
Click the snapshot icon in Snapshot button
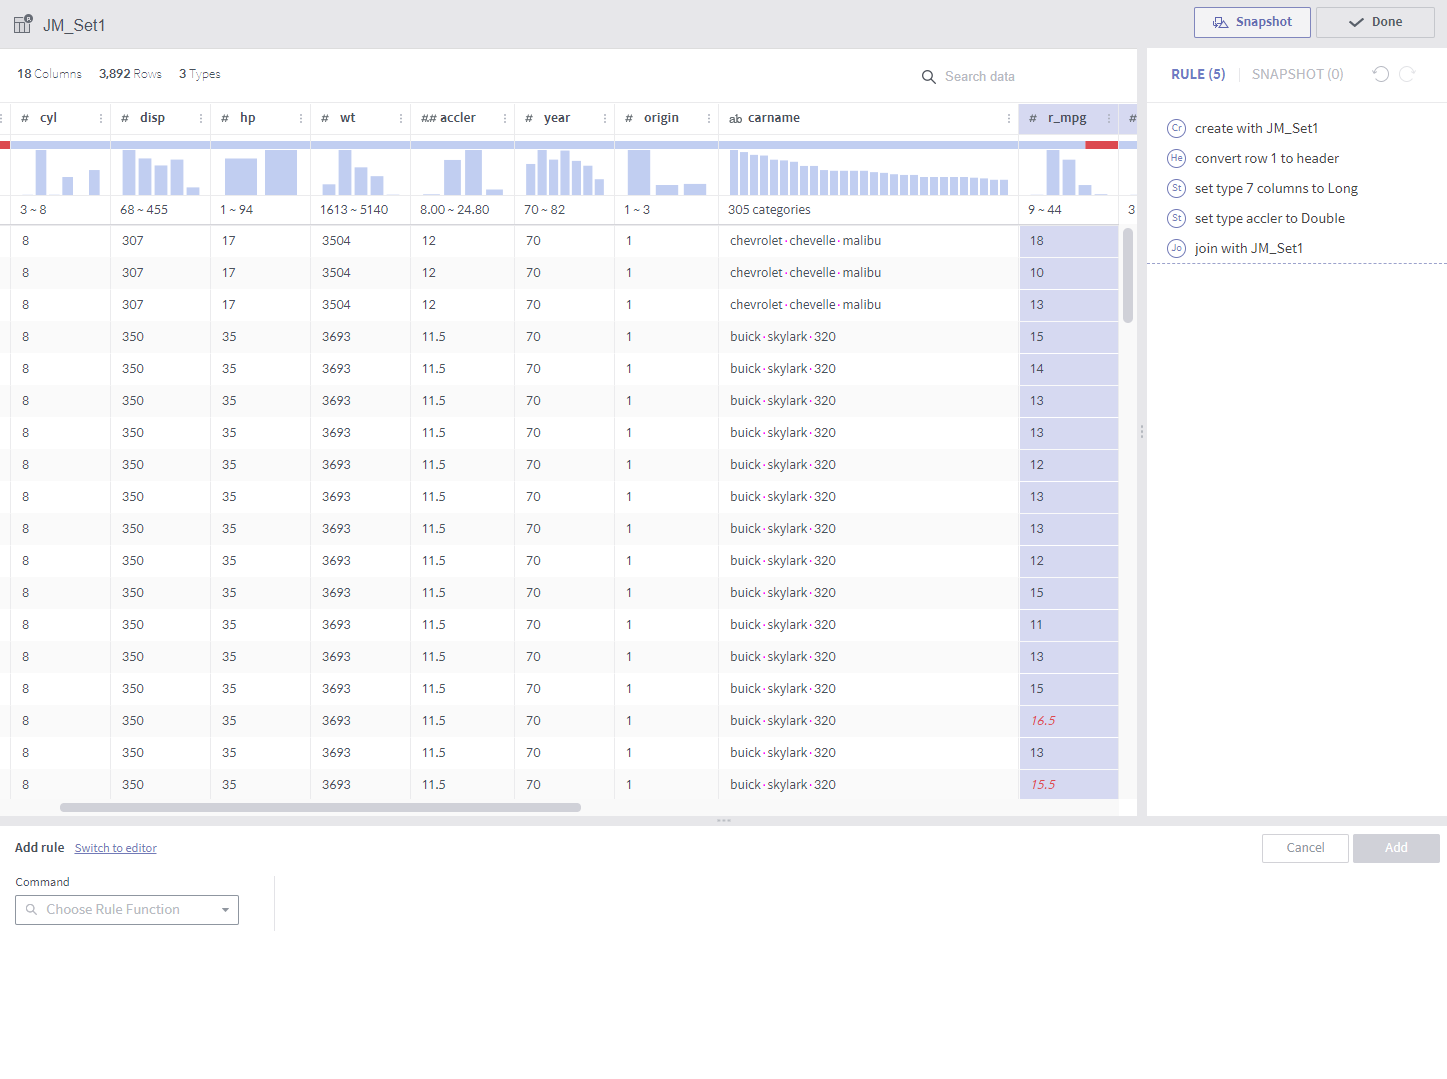(x=1220, y=22)
